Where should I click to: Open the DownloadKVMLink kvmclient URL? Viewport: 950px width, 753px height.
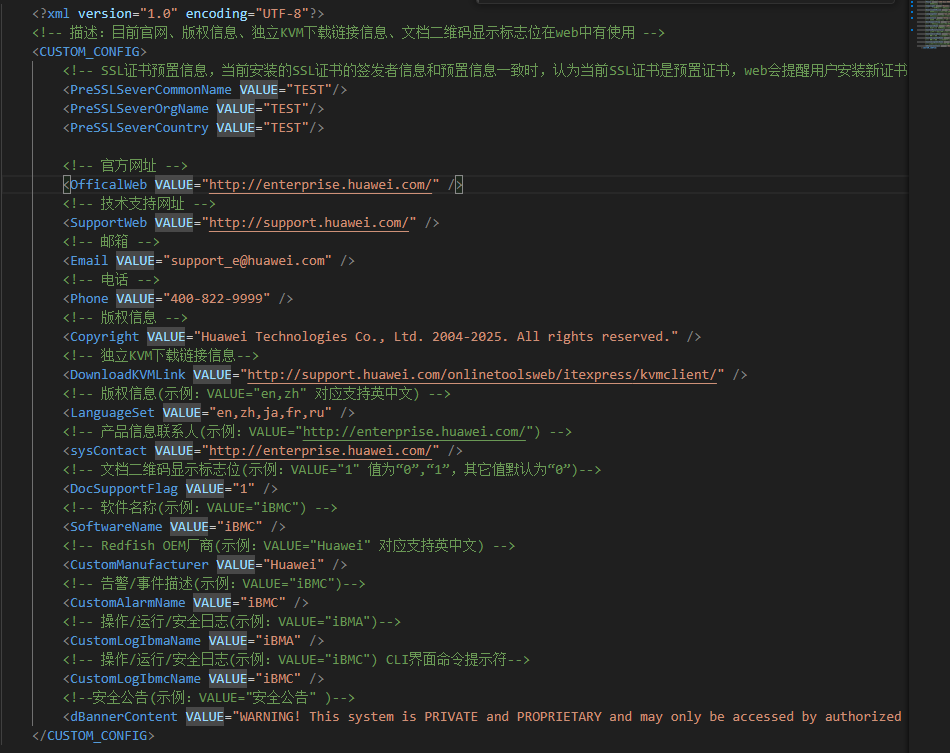pos(484,375)
